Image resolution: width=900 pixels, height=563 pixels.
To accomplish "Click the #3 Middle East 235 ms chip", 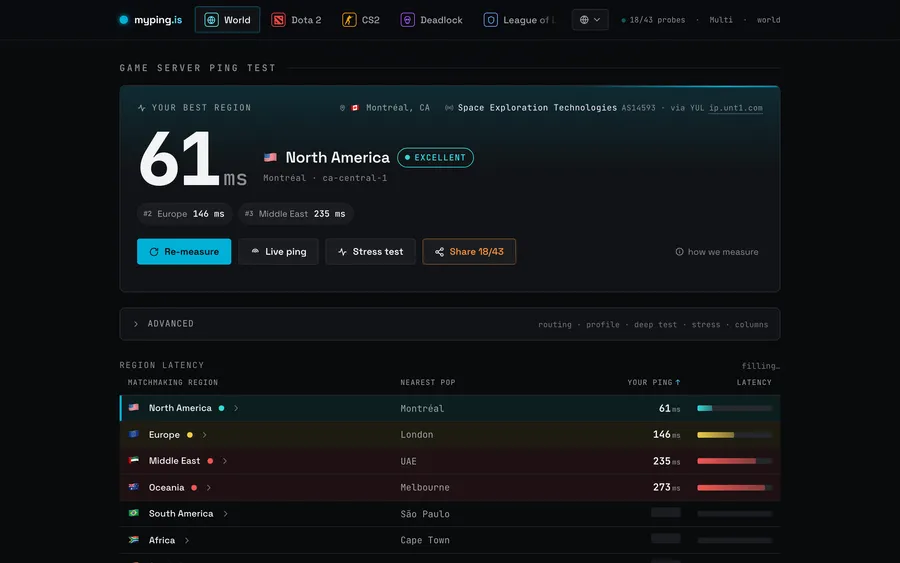I will (x=295, y=213).
